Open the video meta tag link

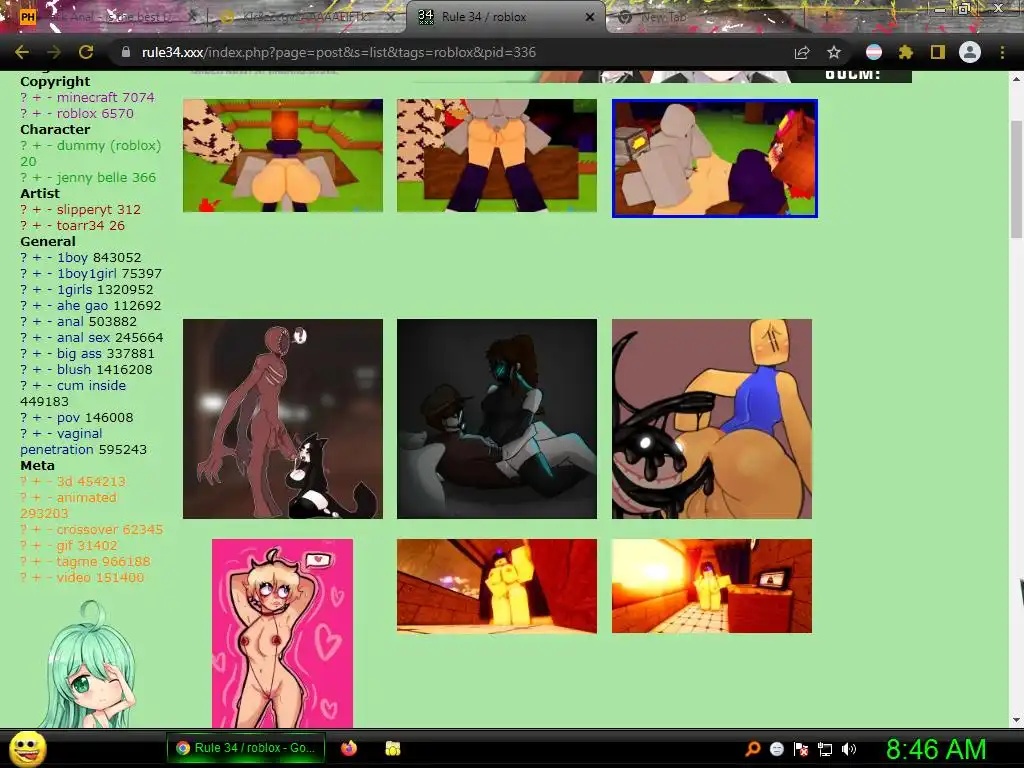[73, 577]
